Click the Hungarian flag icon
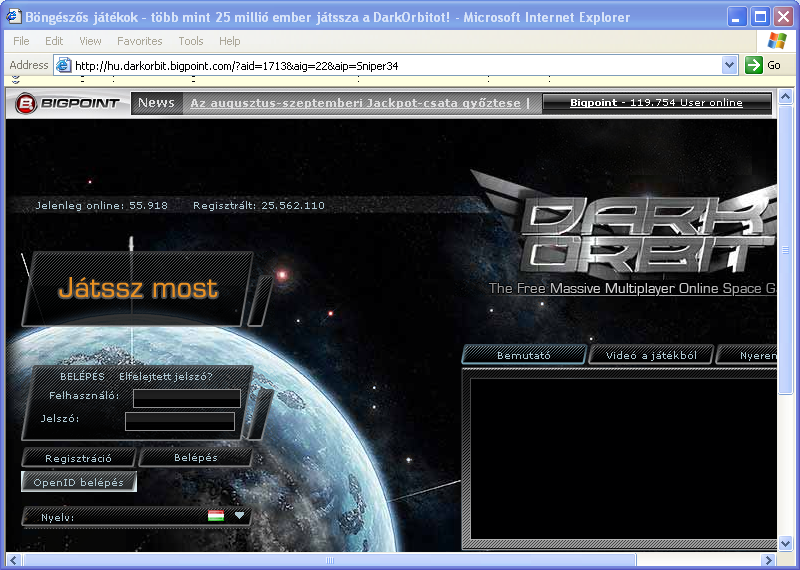This screenshot has width=800, height=570. point(216,516)
